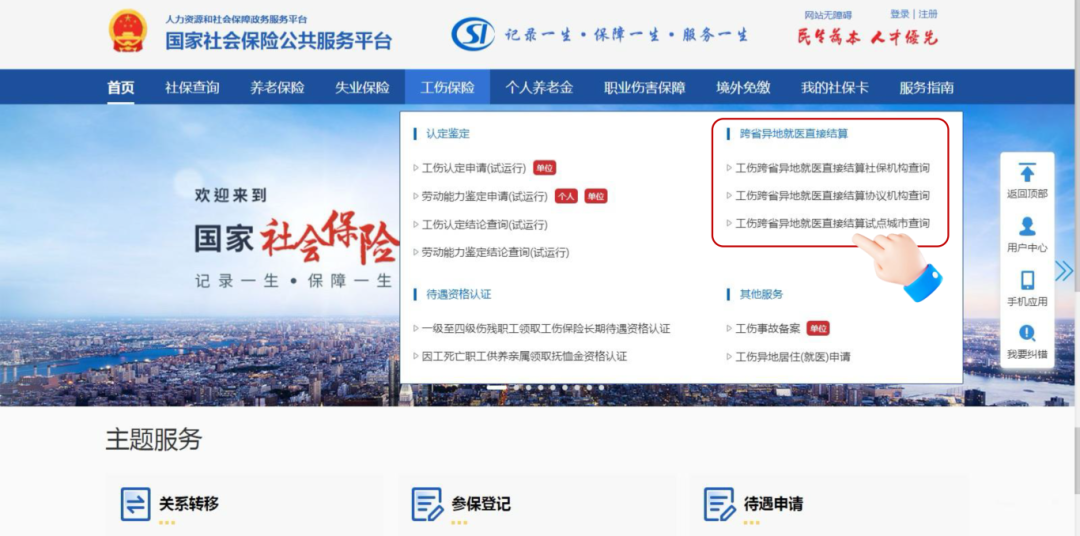Open 工伤跨省异地就医直接结算社保机构查询

833,167
